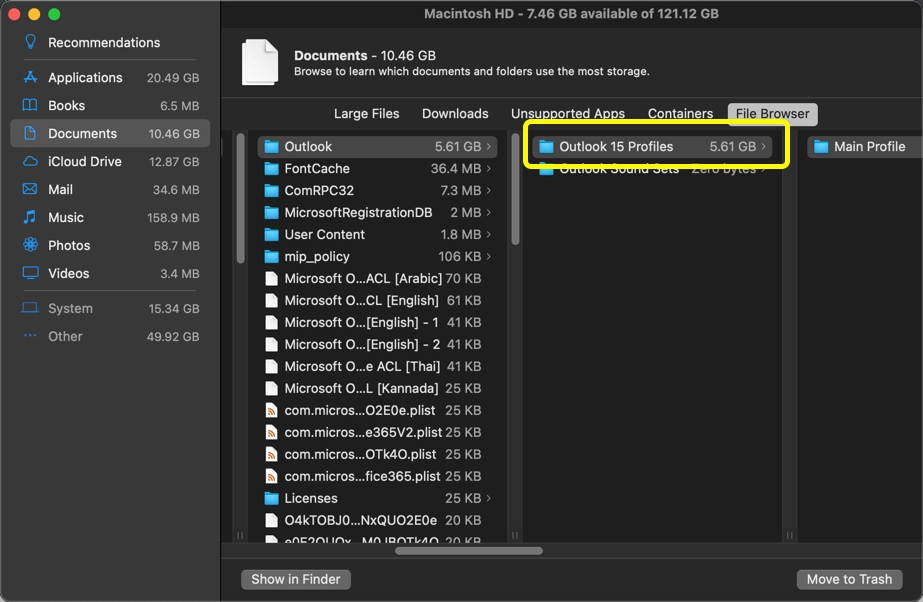Image resolution: width=923 pixels, height=602 pixels.
Task: Expand the Outlook folder chevron
Action: (x=489, y=147)
